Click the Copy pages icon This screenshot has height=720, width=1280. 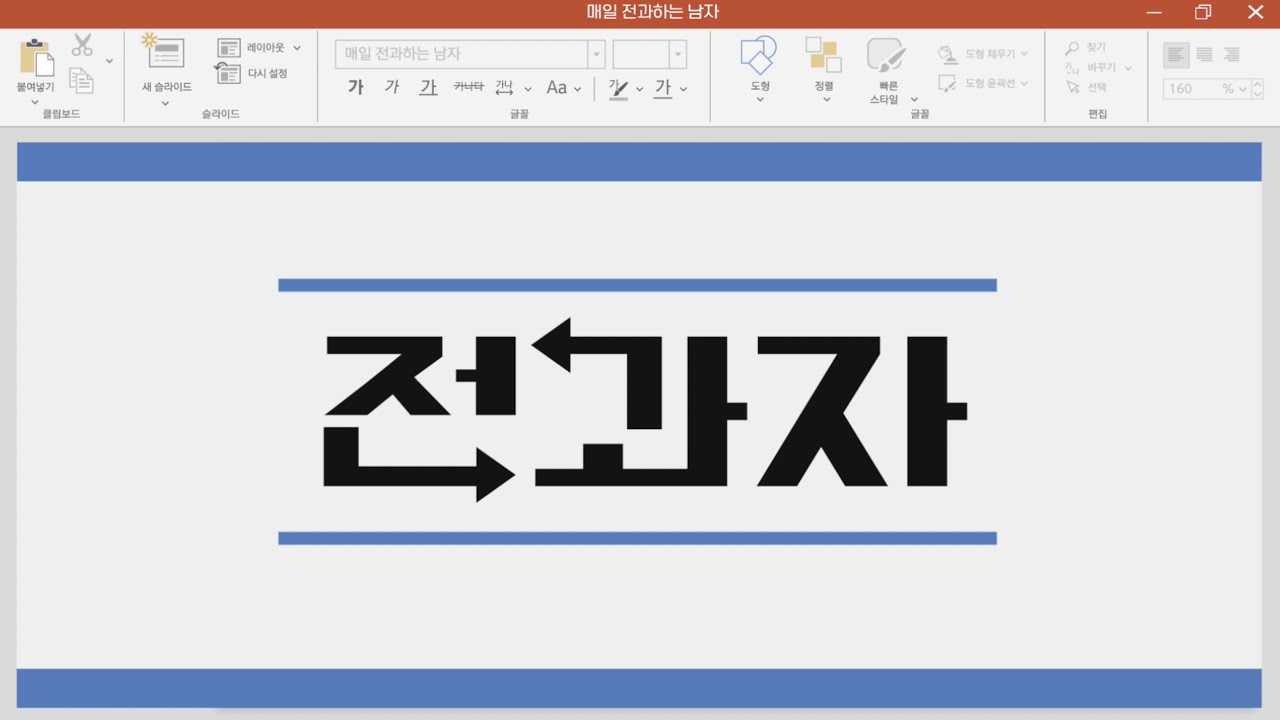pos(81,81)
